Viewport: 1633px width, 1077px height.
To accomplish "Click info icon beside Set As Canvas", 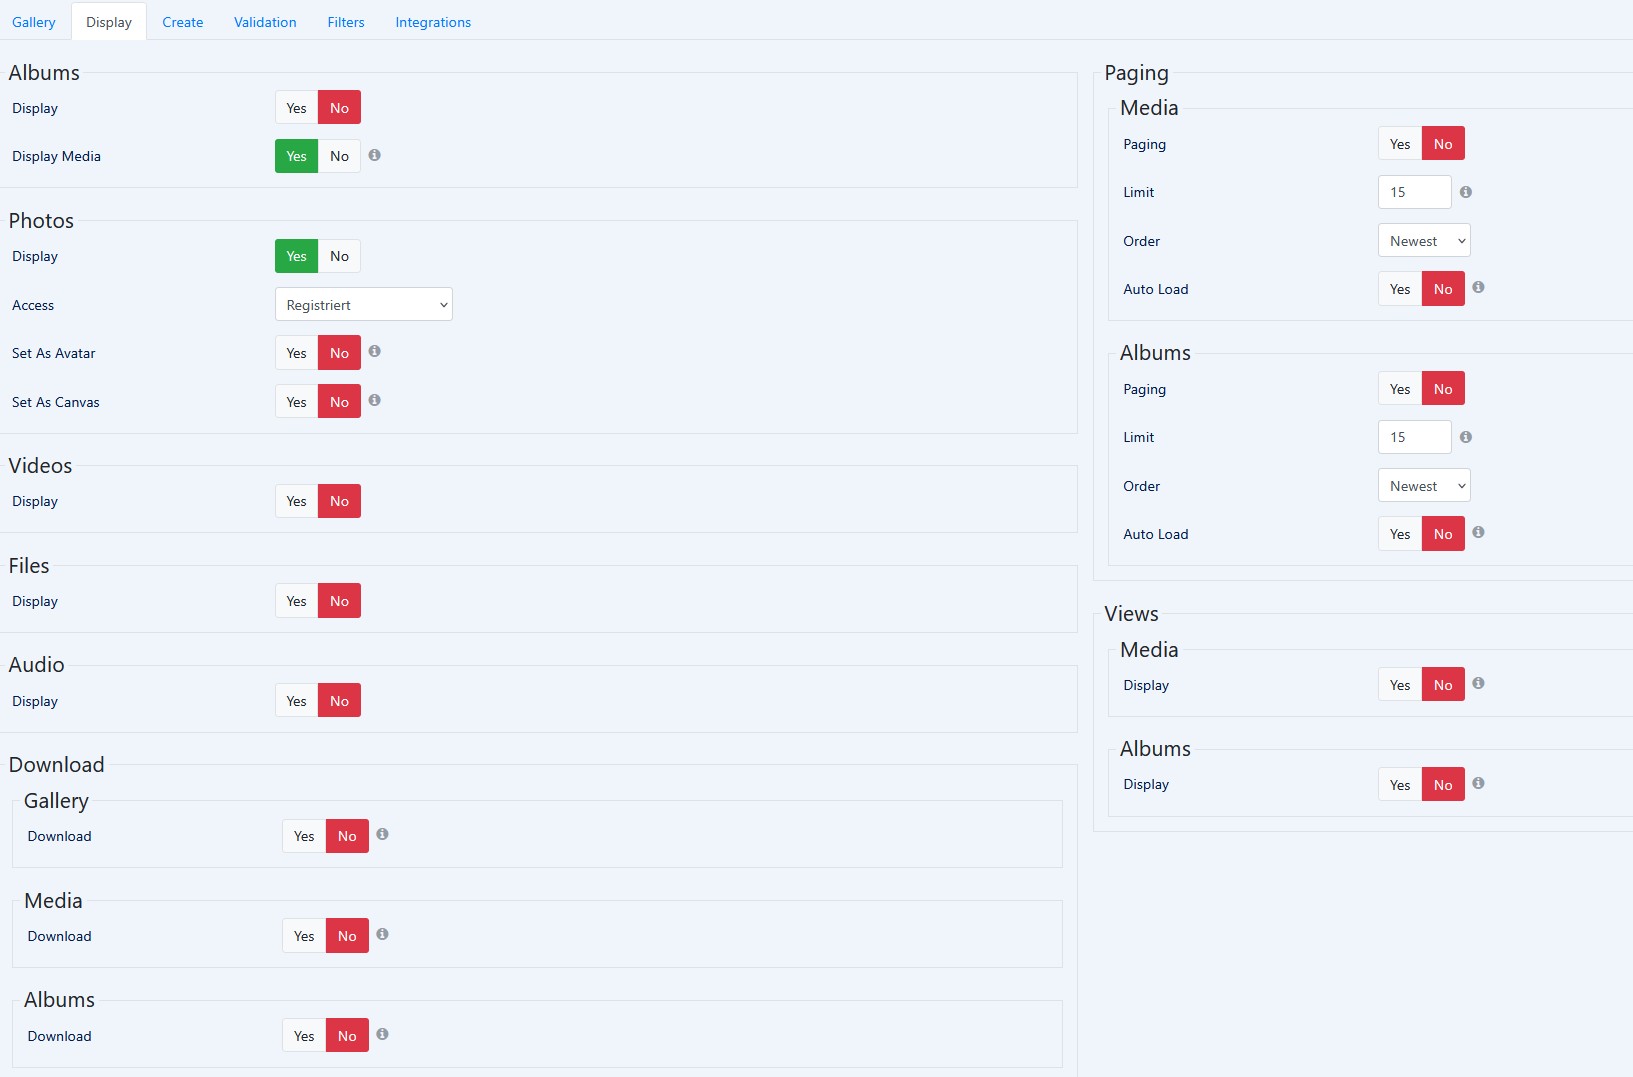I will point(374,400).
